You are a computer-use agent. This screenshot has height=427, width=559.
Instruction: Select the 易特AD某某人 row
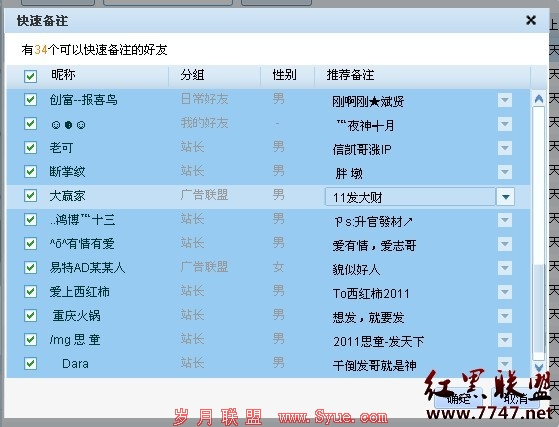point(268,268)
